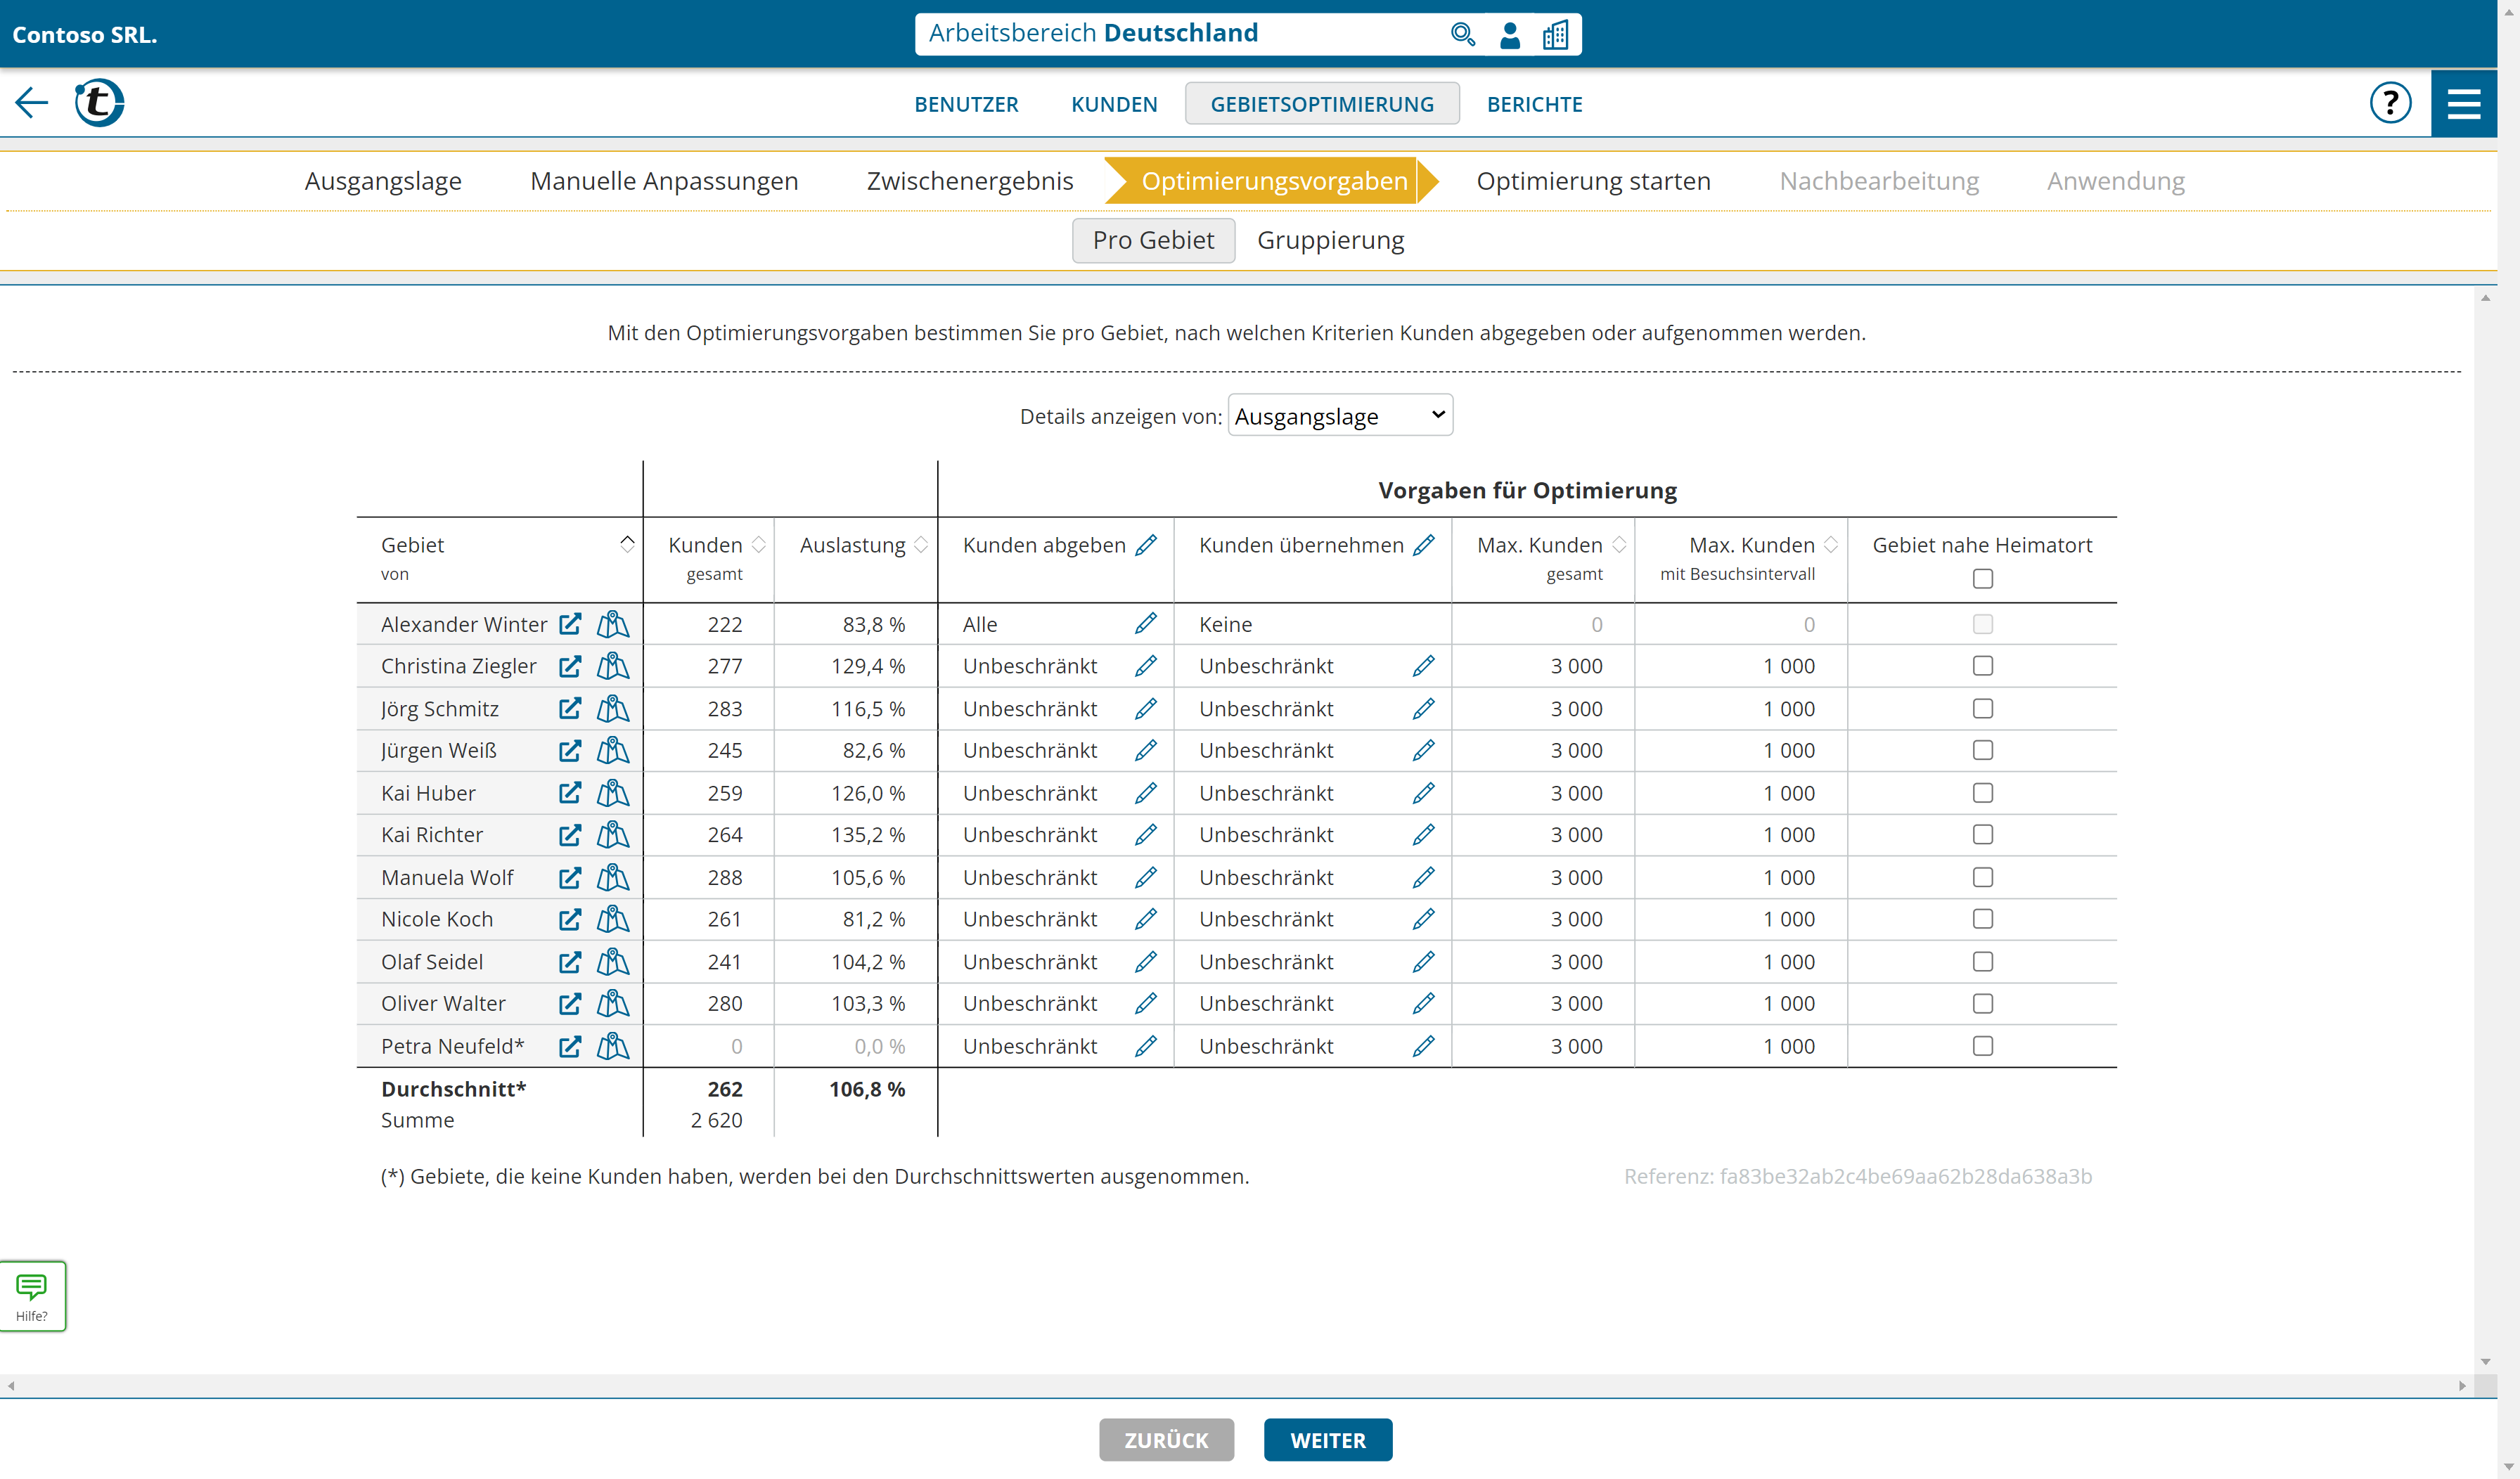The width and height of the screenshot is (2520, 1479).
Task: Click the back arrow icon
Action: (x=32, y=102)
